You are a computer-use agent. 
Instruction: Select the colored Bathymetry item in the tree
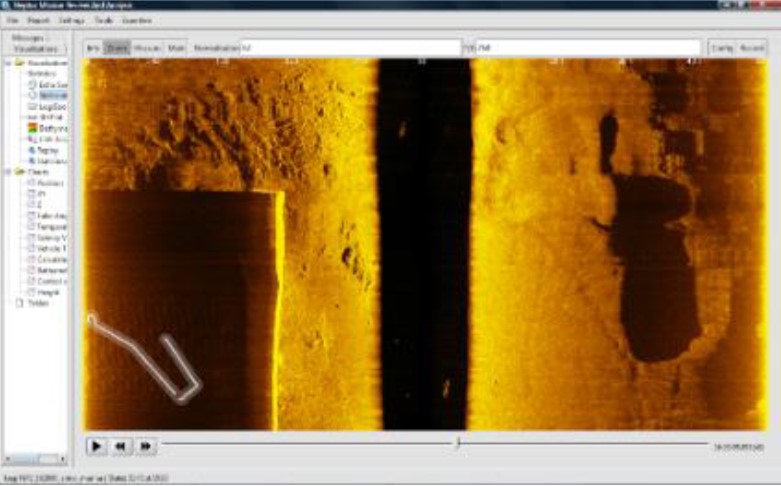coord(47,128)
